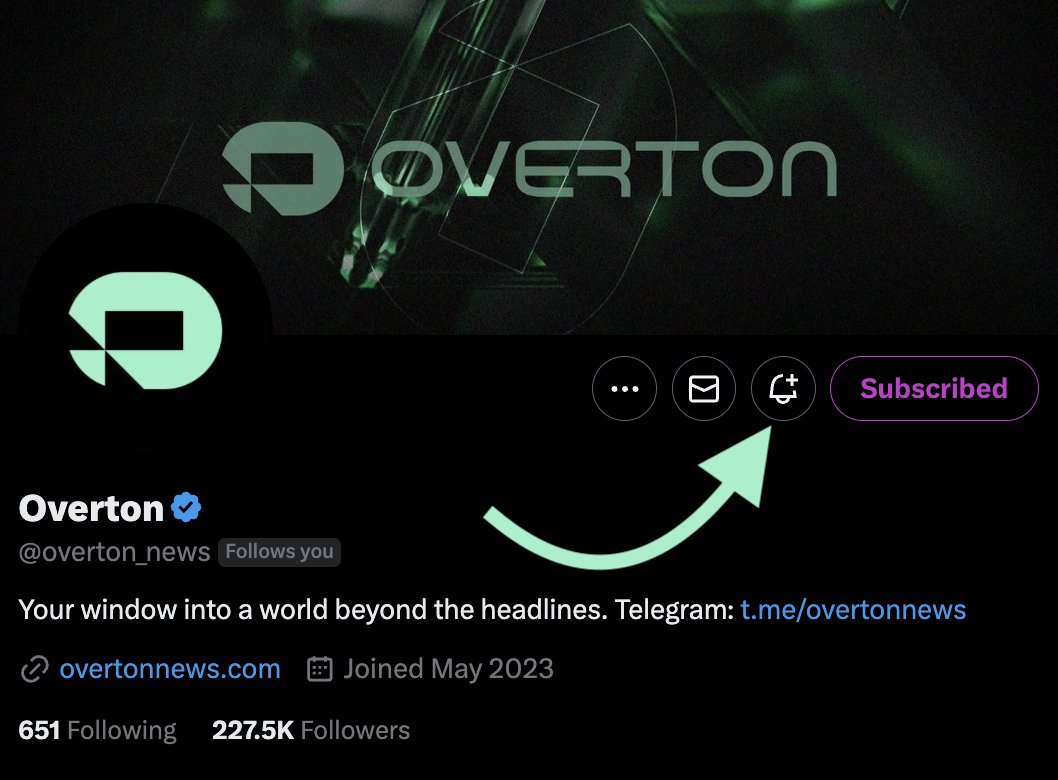Click the Overton display name
Screen dimensions: 1058x780
pyautogui.click(x=91, y=508)
